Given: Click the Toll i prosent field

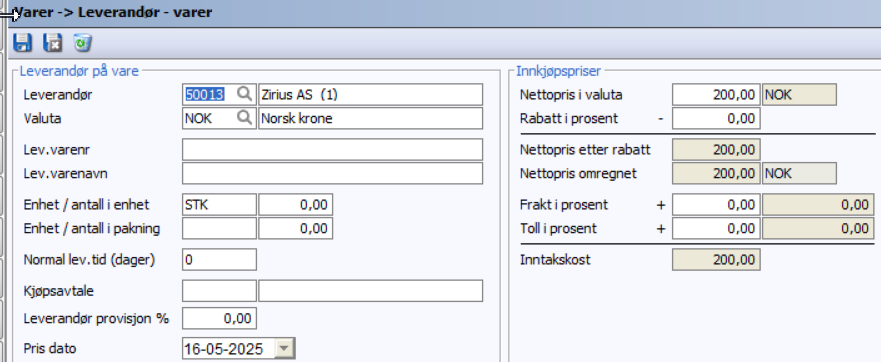Looking at the screenshot, I should [x=716, y=229].
